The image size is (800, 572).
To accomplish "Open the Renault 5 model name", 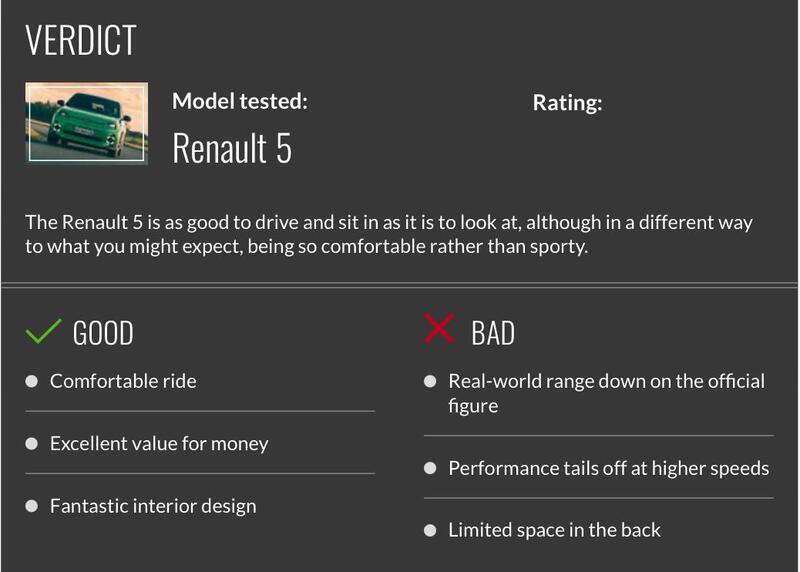I will pyautogui.click(x=232, y=148).
